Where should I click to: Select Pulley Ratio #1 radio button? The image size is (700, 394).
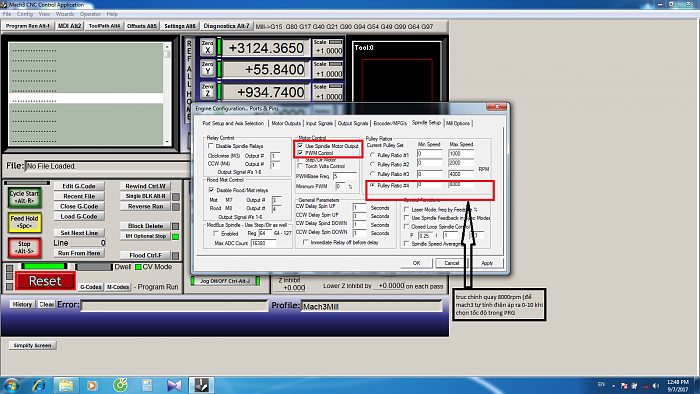point(372,155)
